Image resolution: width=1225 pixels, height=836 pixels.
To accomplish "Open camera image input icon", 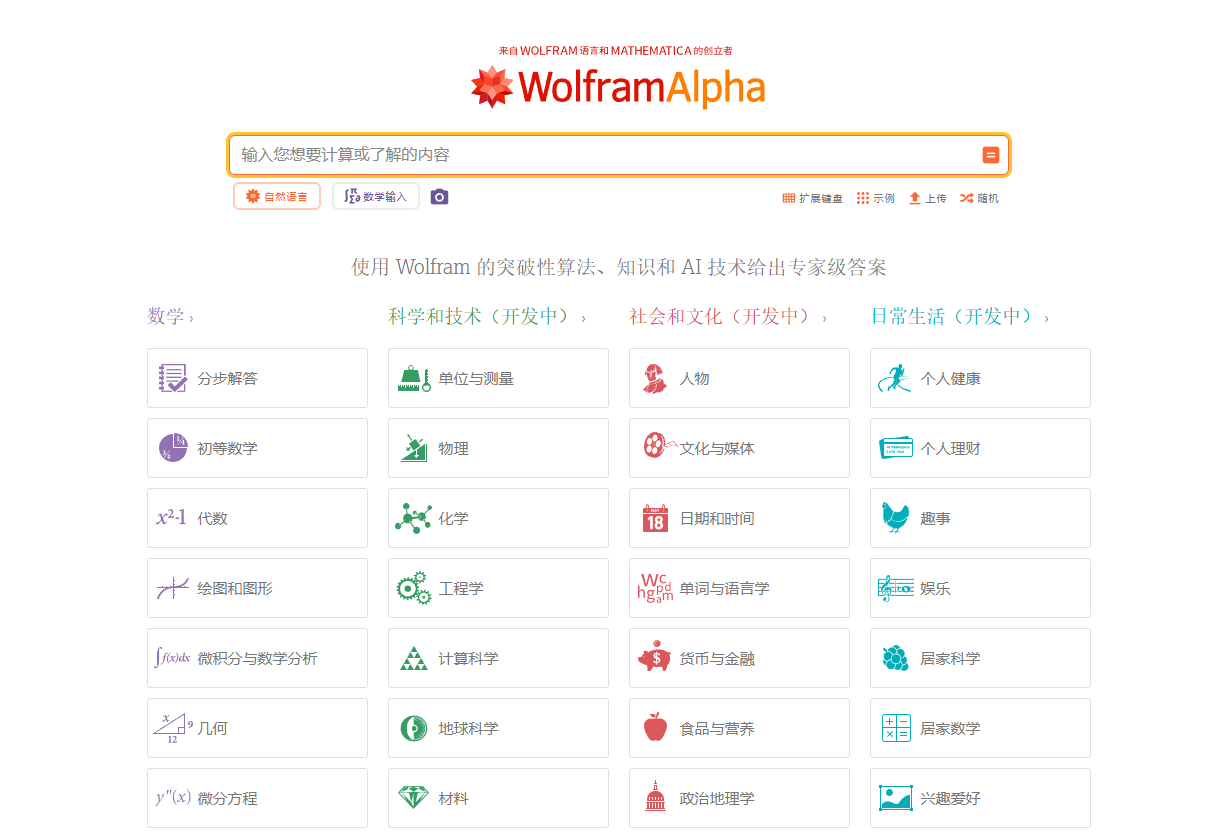I will (x=439, y=197).
